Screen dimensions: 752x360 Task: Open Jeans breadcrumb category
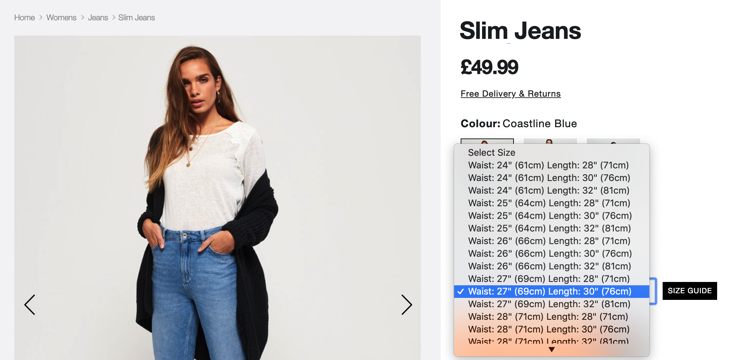[x=98, y=17]
